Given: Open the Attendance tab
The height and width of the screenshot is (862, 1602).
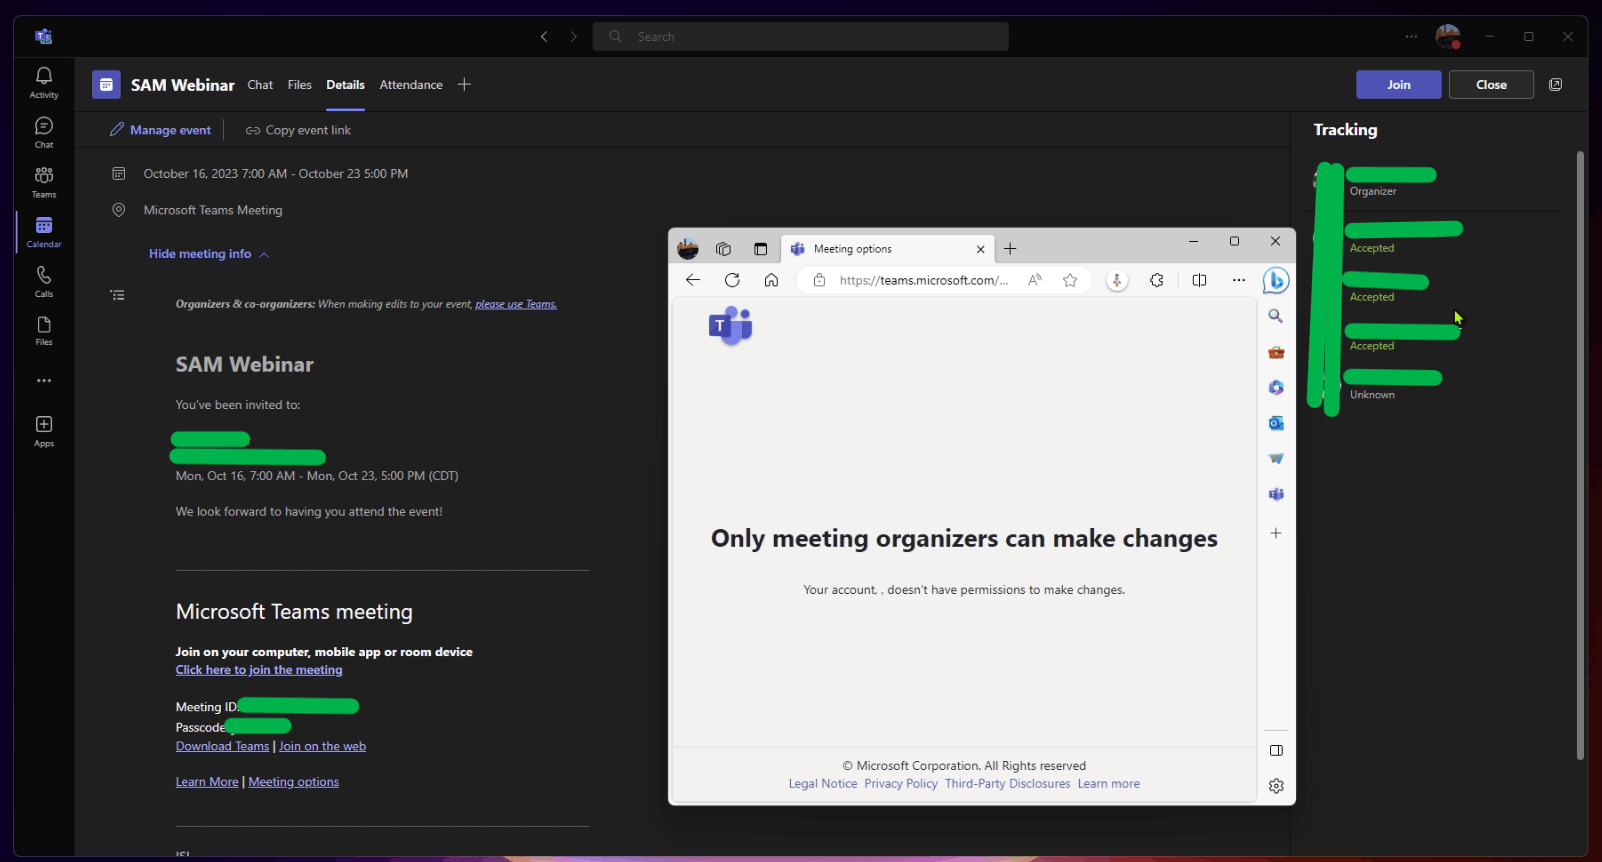Looking at the screenshot, I should point(411,85).
